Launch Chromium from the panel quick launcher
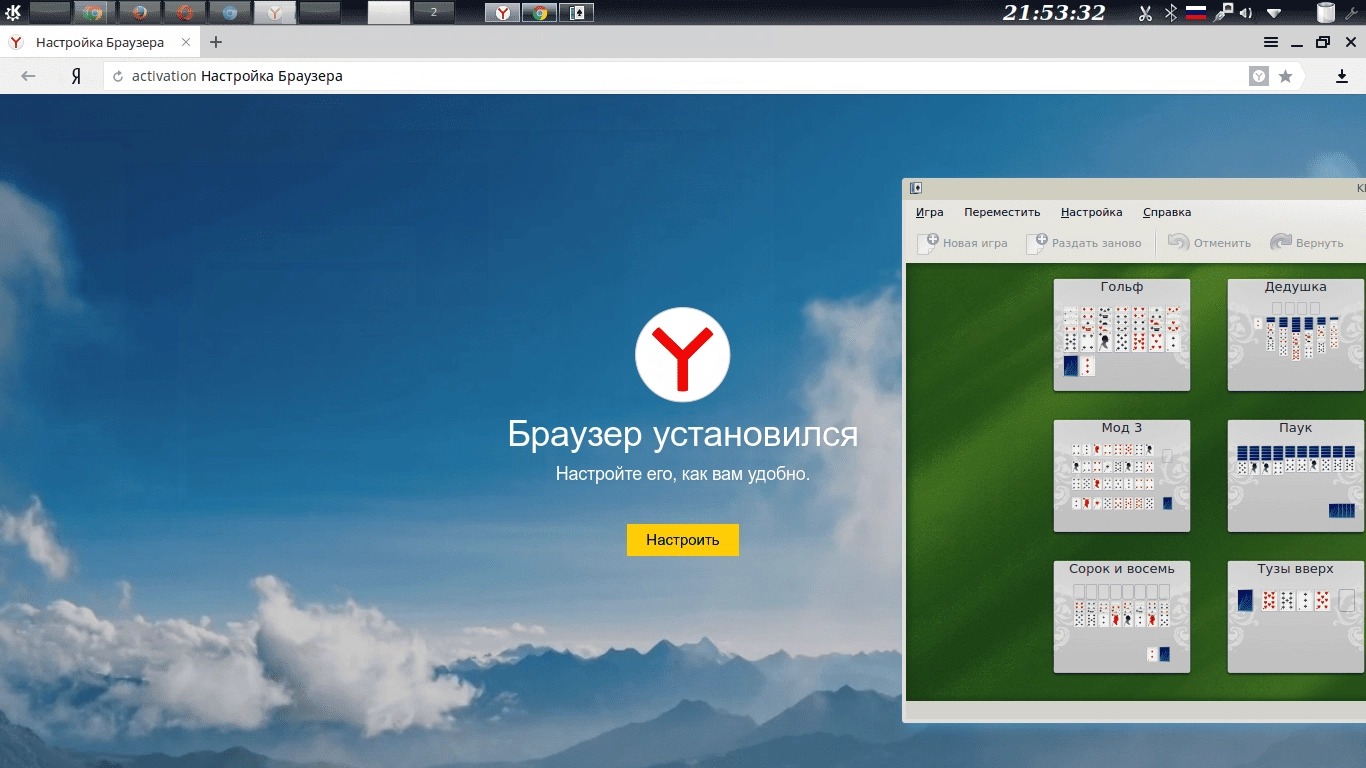 (x=230, y=13)
